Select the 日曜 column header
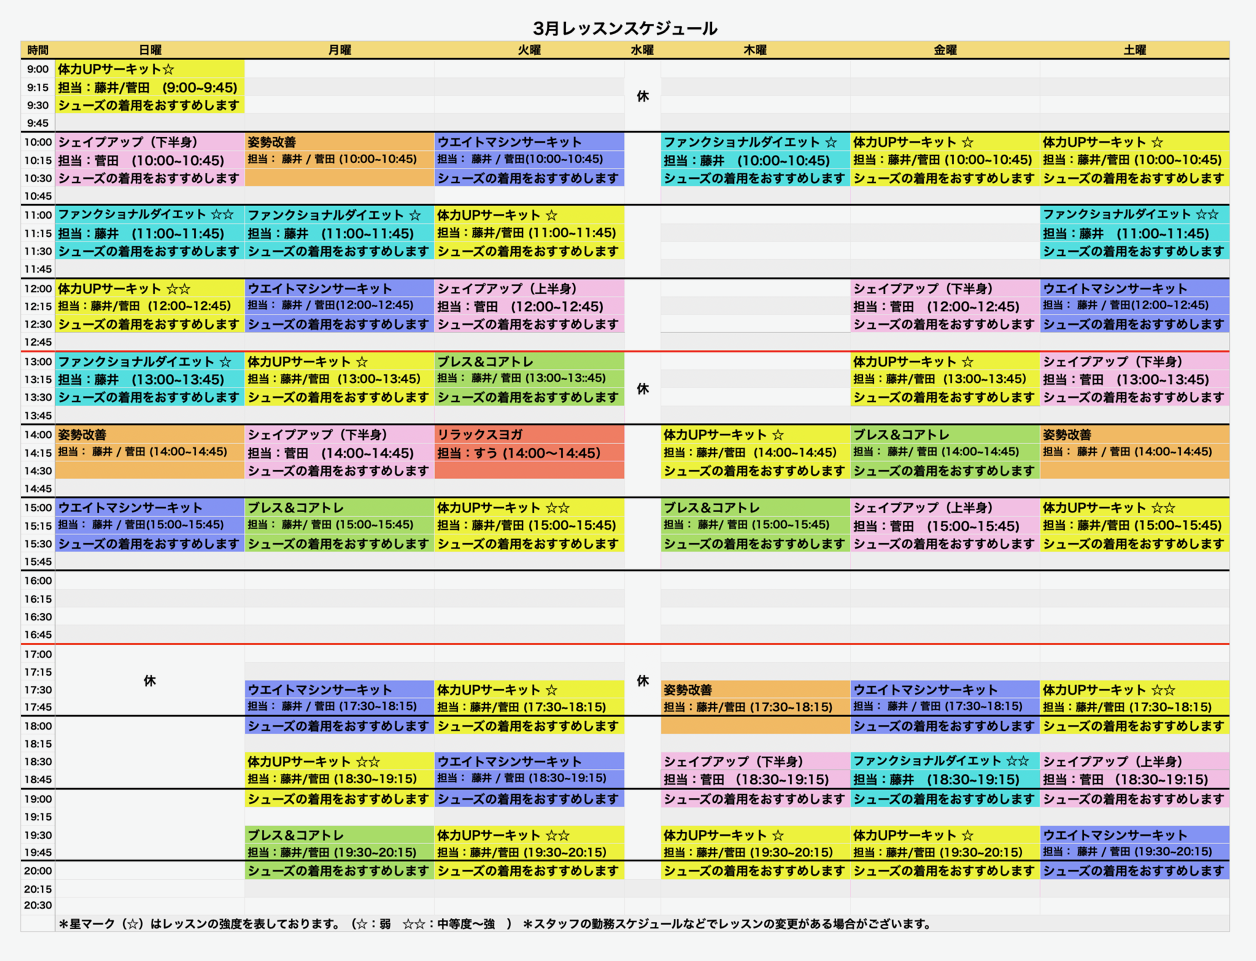Image resolution: width=1256 pixels, height=961 pixels. [x=150, y=50]
